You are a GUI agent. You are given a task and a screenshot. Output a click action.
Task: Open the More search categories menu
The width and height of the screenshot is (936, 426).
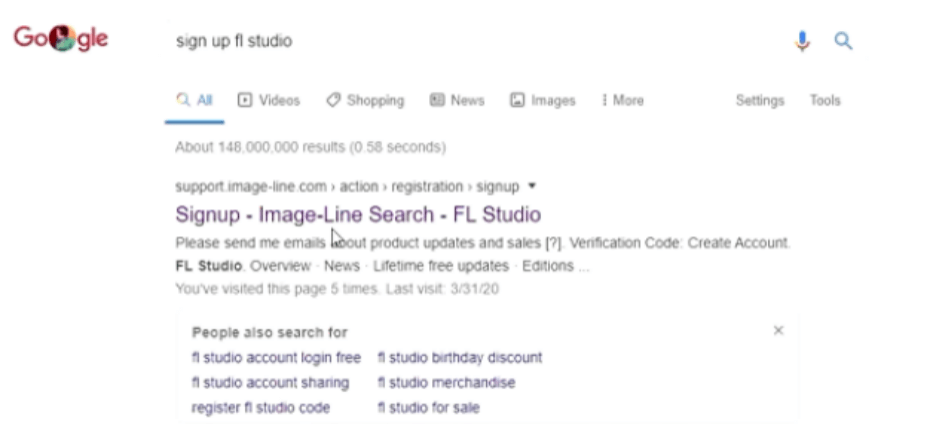(623, 100)
